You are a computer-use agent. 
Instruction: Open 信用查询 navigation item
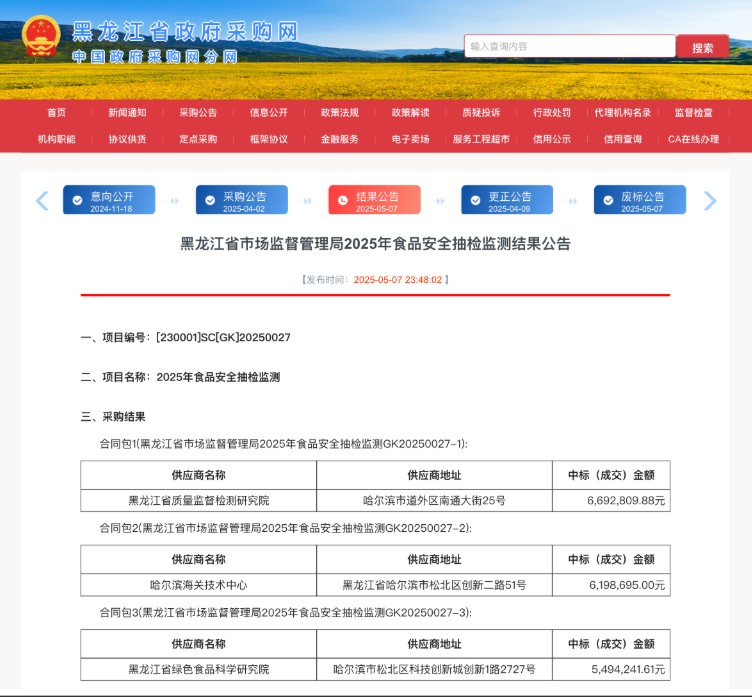(623, 139)
